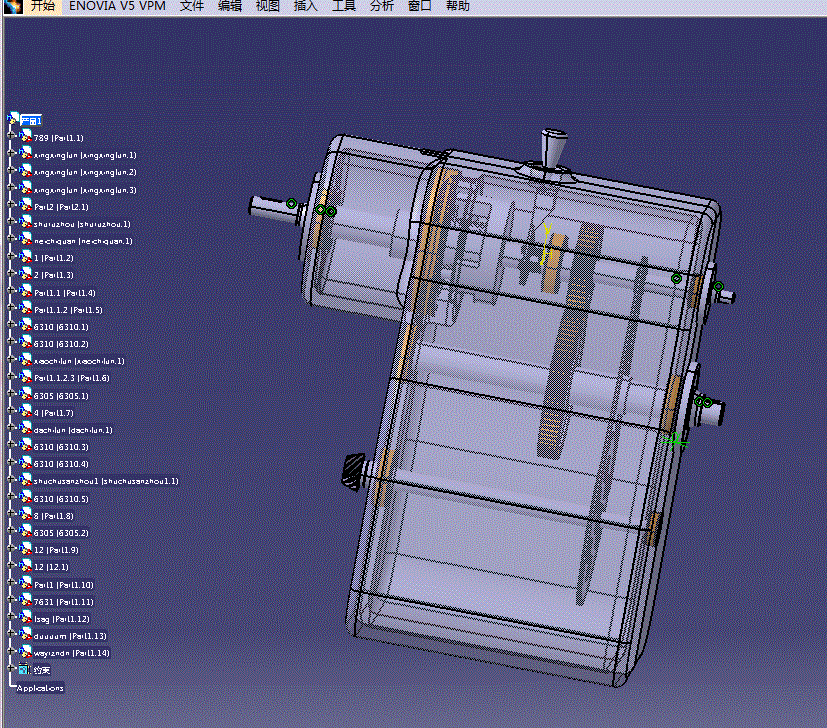Click the part icon for xingxinglun.3
Image resolution: width=827 pixels, height=728 pixels.
pos(25,188)
